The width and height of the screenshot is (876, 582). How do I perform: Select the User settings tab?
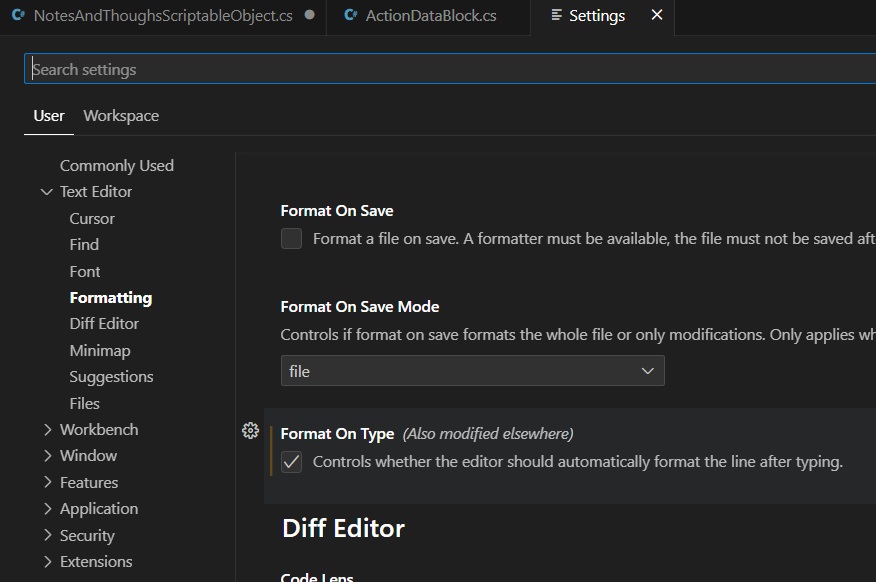[x=49, y=116]
